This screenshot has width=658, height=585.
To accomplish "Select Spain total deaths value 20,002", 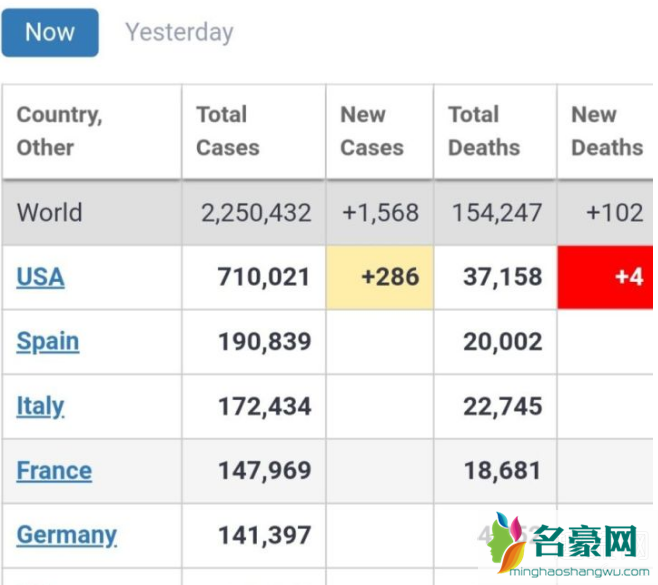I will [503, 342].
